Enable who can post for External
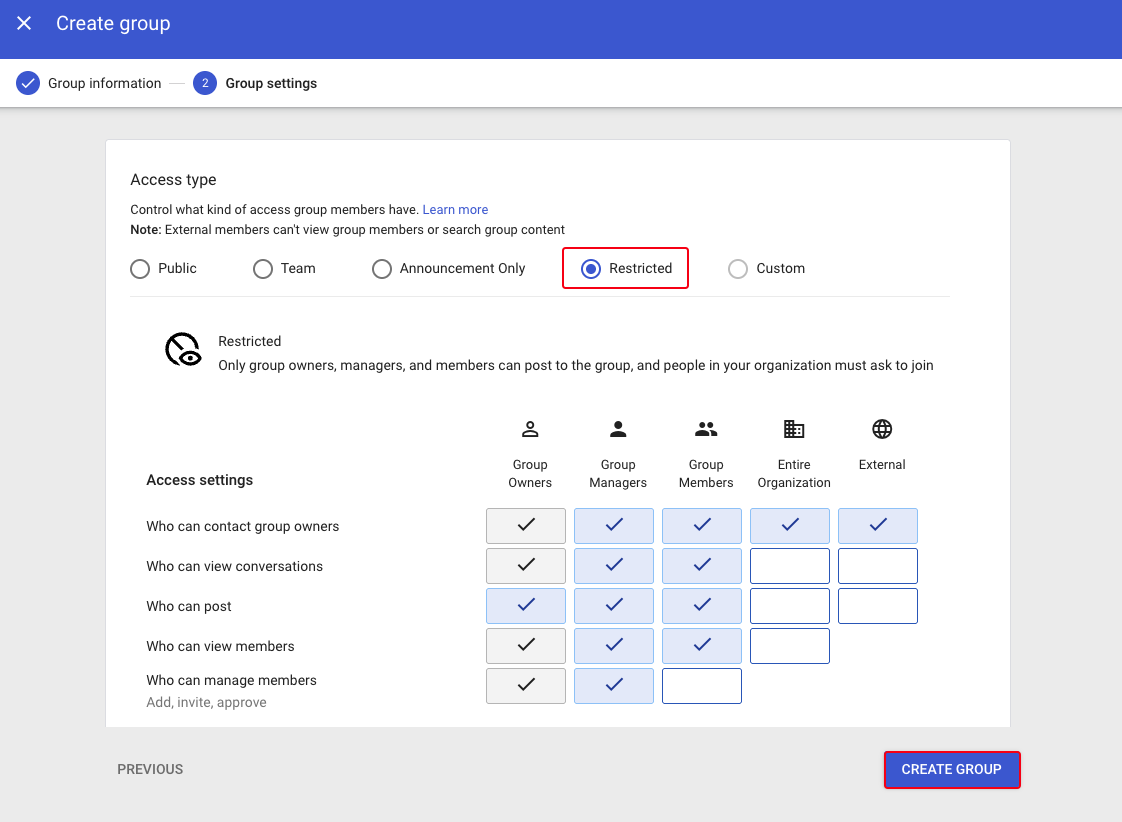This screenshot has height=822, width=1122. pyautogui.click(x=878, y=606)
